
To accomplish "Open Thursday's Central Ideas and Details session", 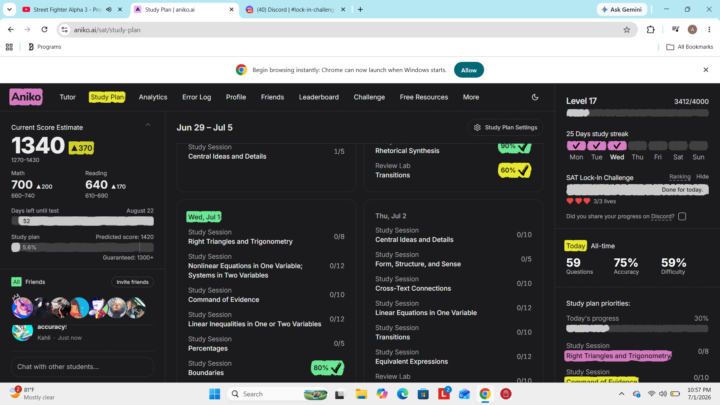I will (x=453, y=235).
